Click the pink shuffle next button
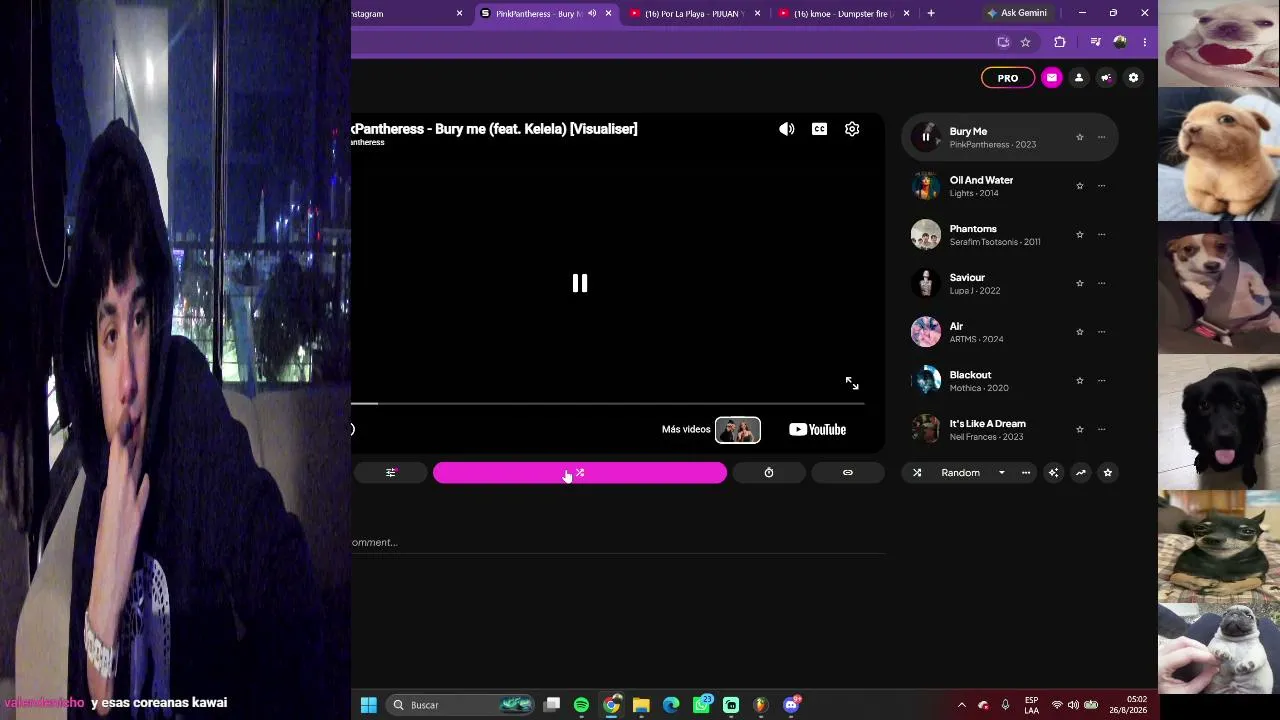Image resolution: width=1280 pixels, height=720 pixels. pos(580,473)
